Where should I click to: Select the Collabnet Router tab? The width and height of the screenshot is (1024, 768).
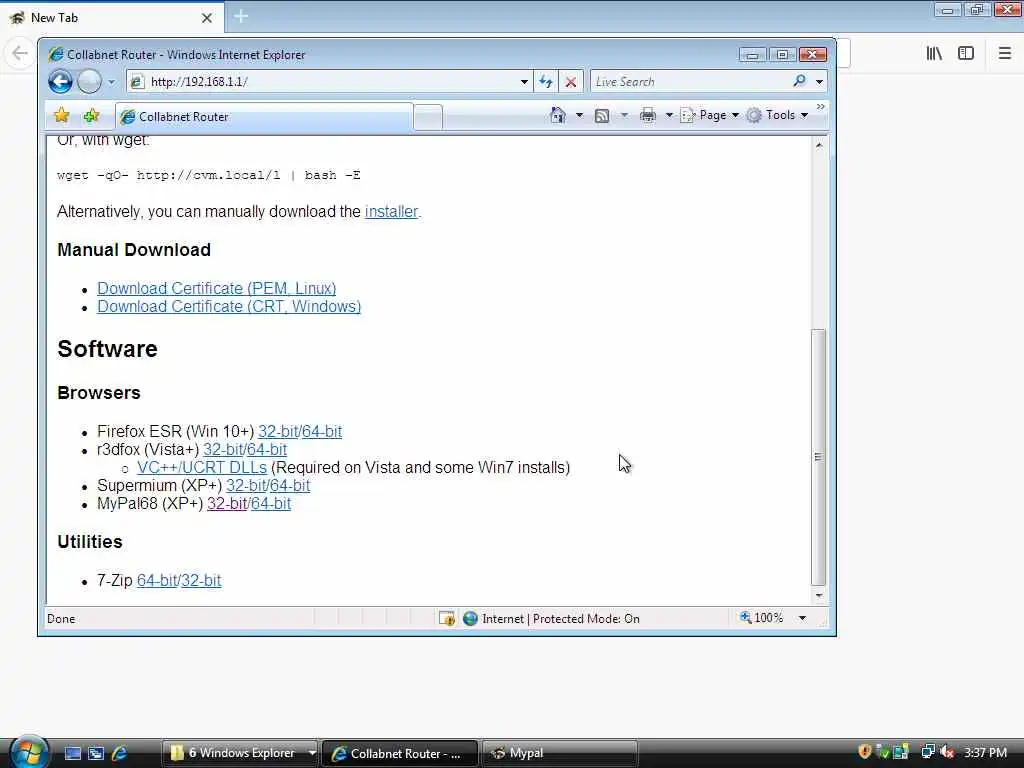(x=264, y=117)
